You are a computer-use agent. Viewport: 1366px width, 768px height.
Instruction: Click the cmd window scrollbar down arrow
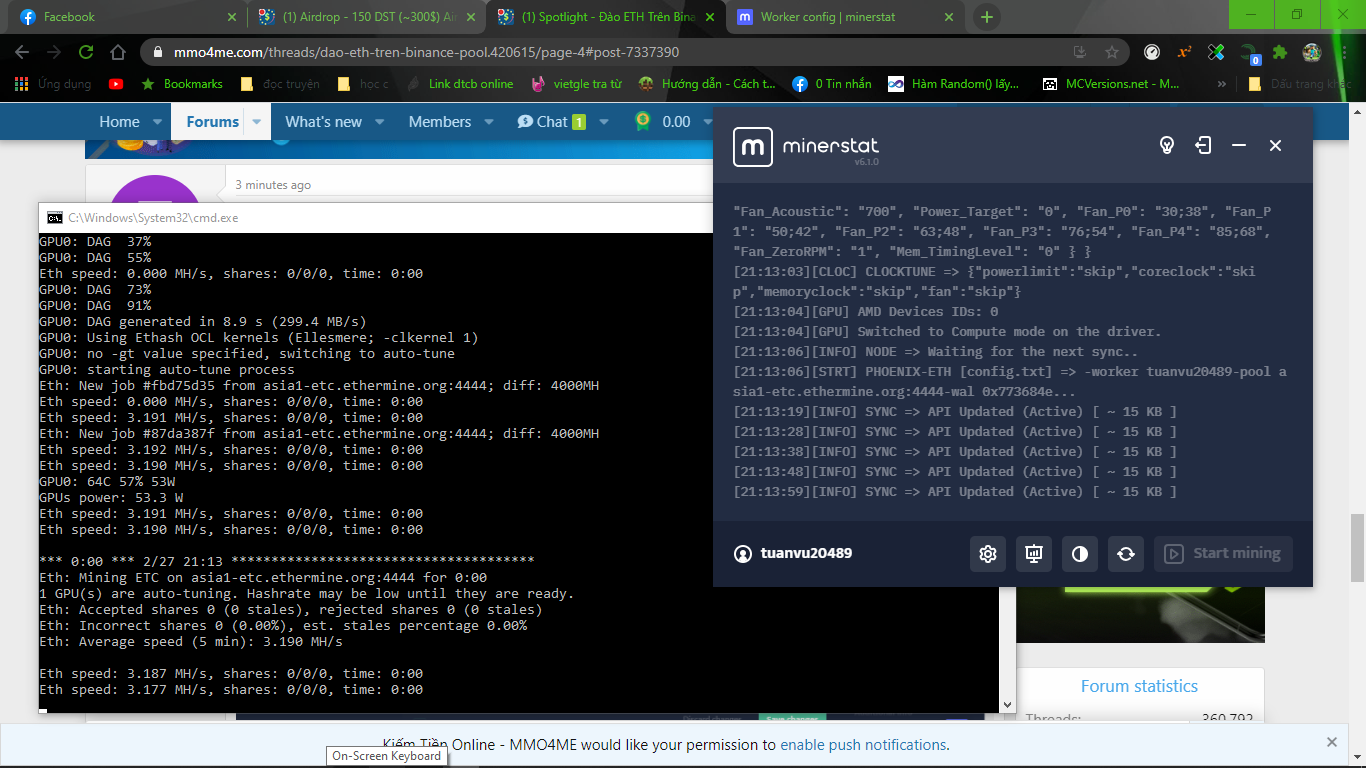pyautogui.click(x=1008, y=705)
